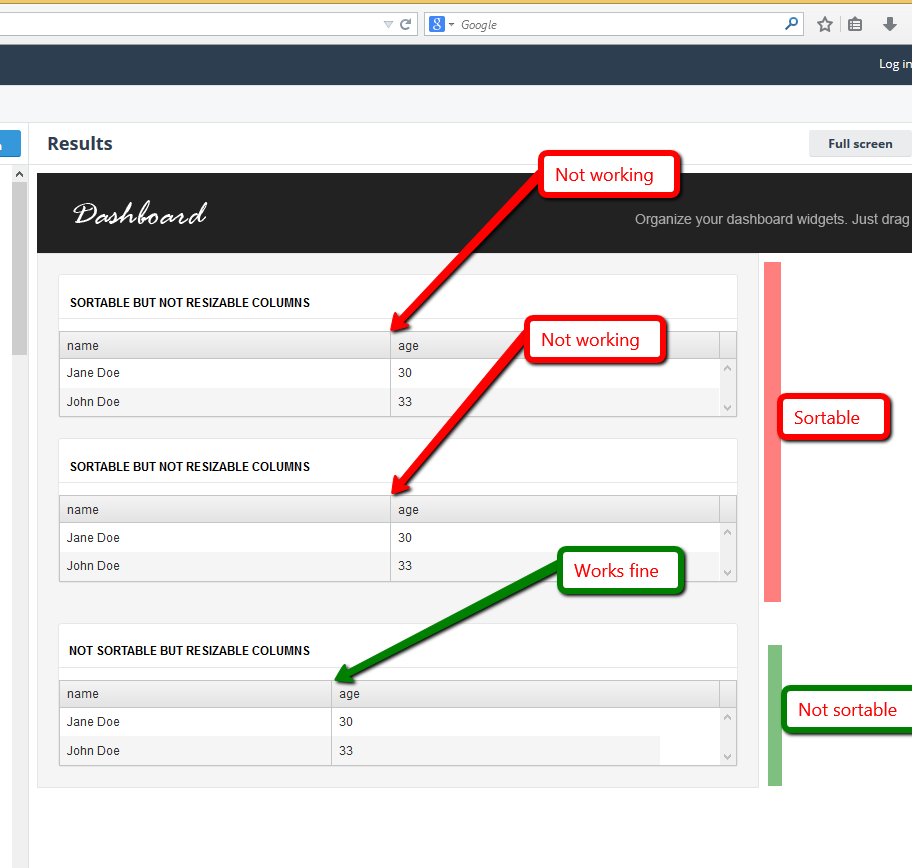The image size is (912, 868).
Task: Click the browser reload icon
Action: [x=405, y=24]
